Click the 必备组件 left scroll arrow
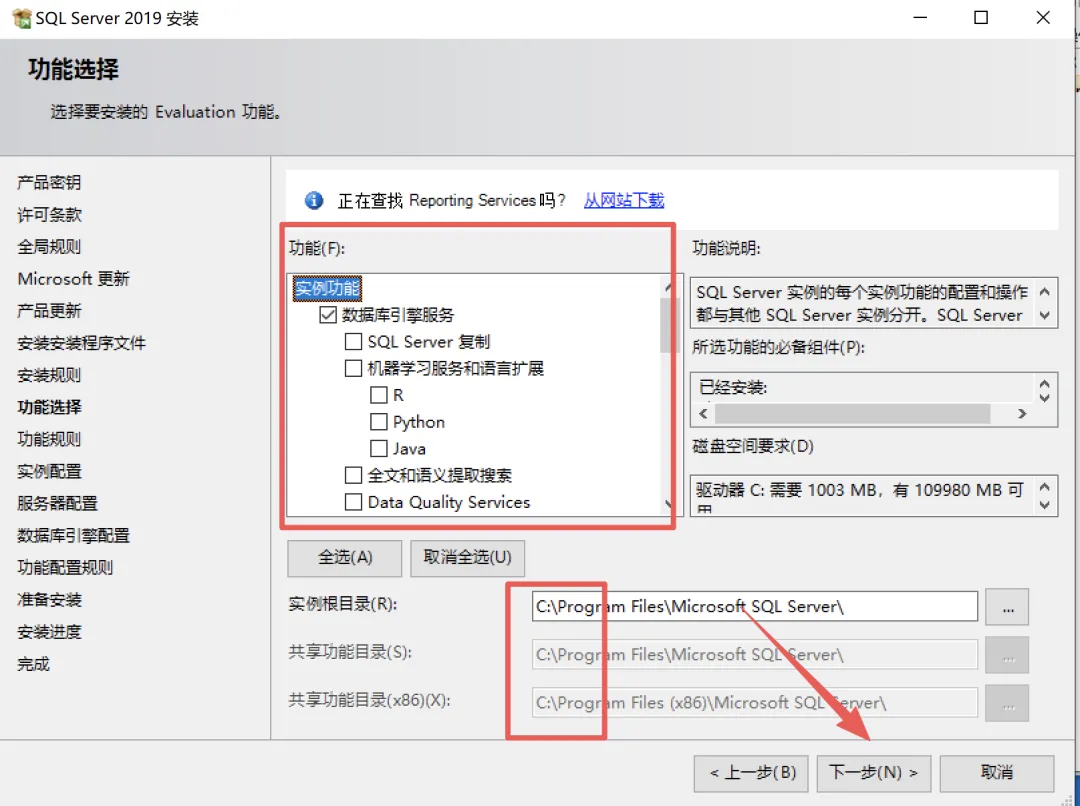The height and width of the screenshot is (806, 1080). click(x=703, y=414)
